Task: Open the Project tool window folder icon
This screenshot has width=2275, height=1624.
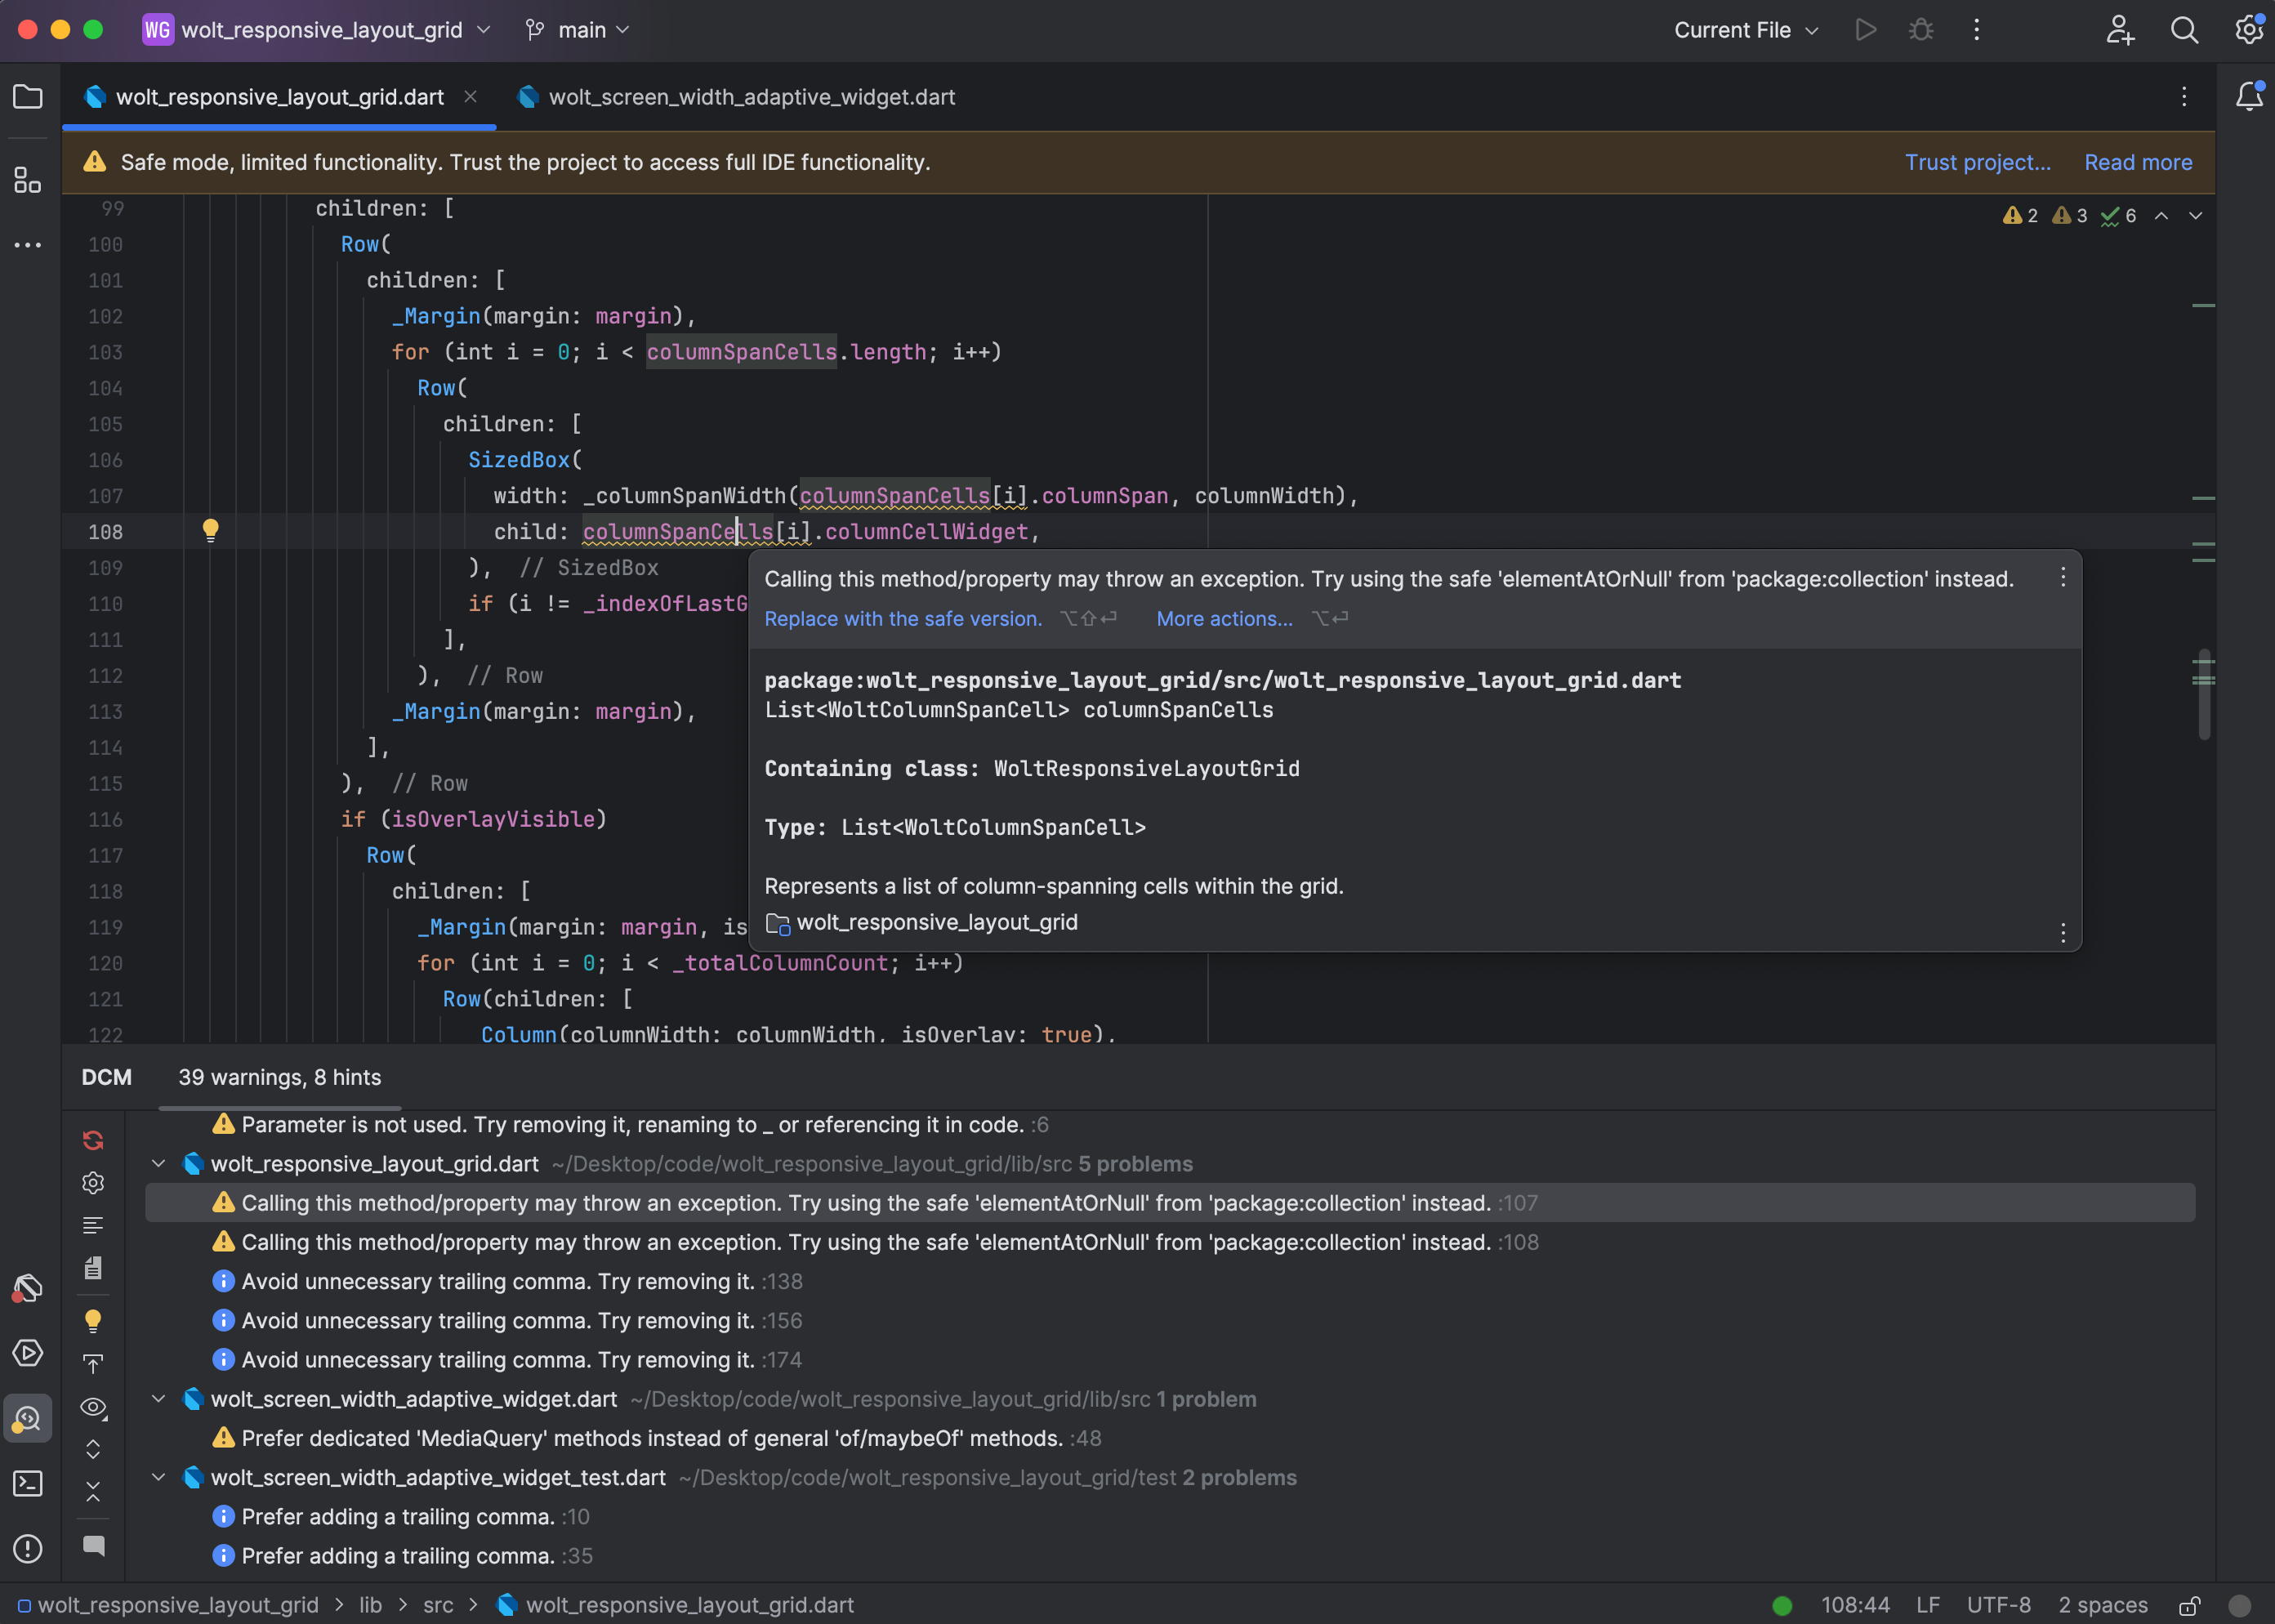Action: tap(28, 97)
